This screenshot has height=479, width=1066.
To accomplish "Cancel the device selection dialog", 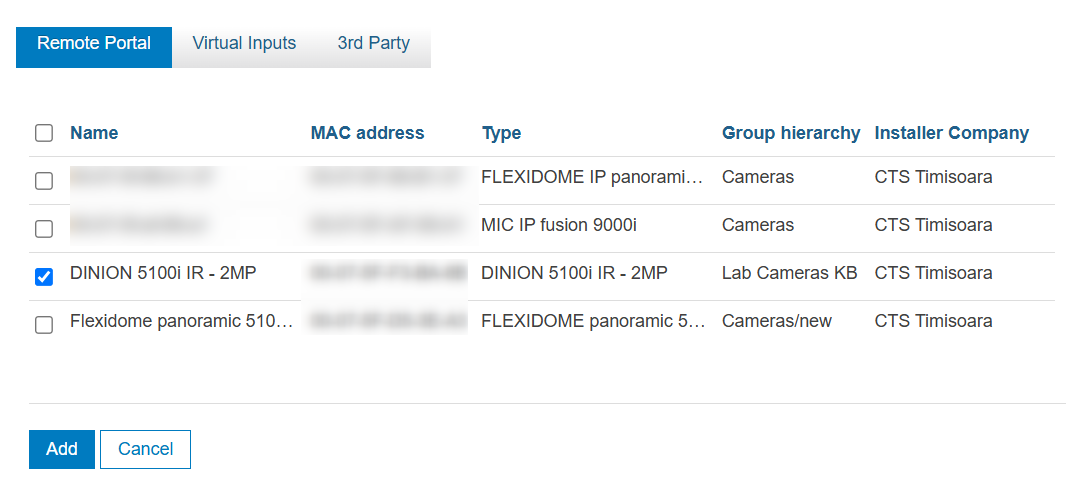I will point(145,449).
